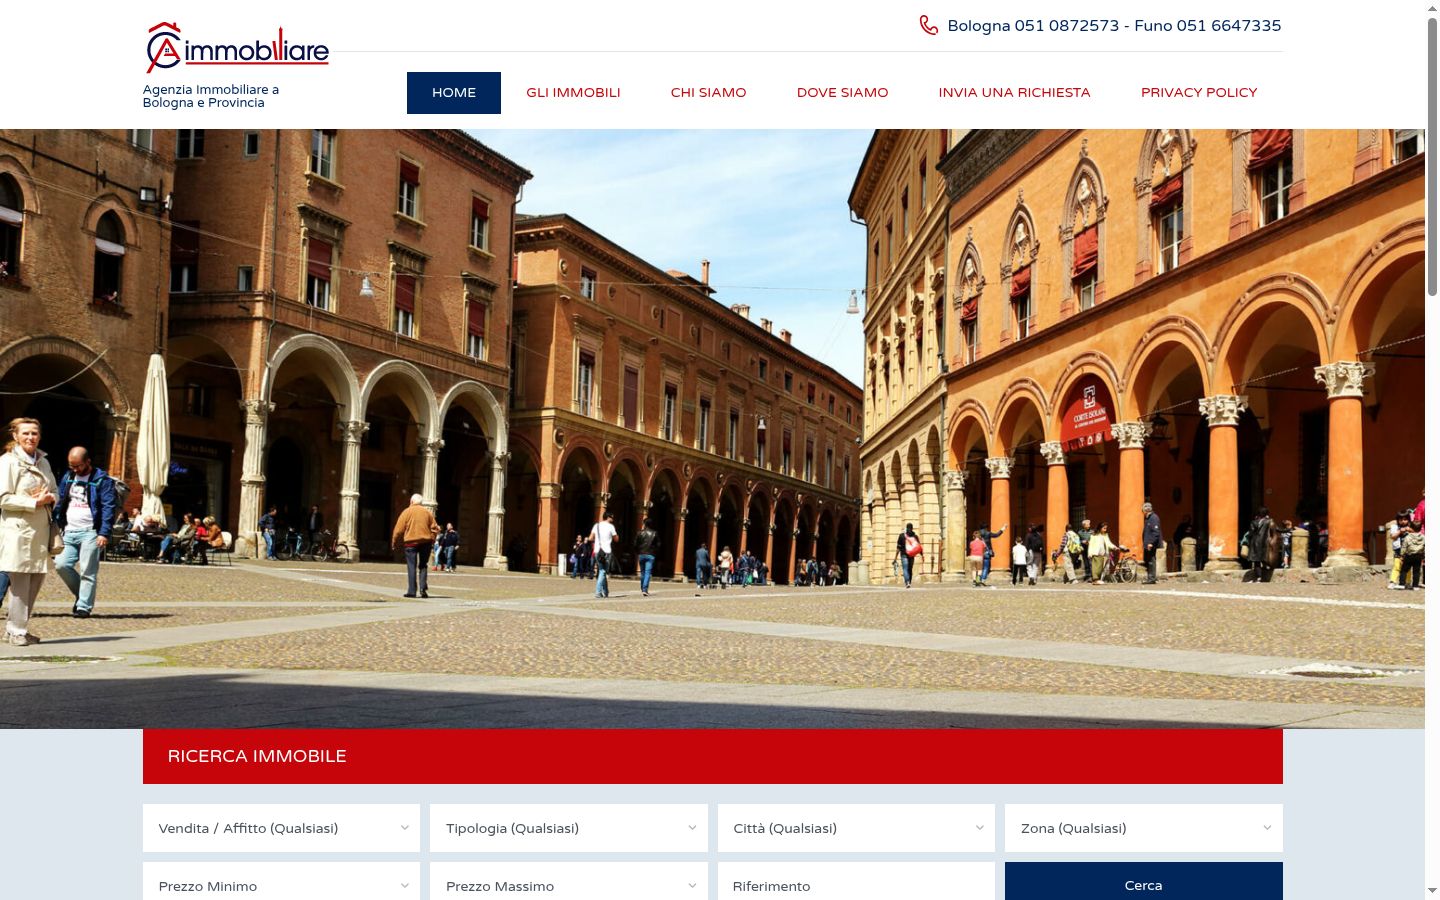Screen dimensions: 1440x900
Task: Expand the Prezzo Minimo dropdown
Action: tap(282, 882)
